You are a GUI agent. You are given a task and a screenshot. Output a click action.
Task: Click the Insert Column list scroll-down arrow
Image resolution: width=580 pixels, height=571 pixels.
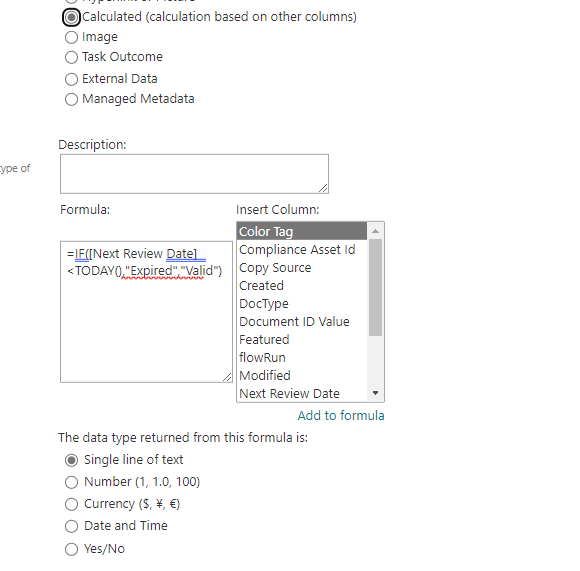click(375, 393)
